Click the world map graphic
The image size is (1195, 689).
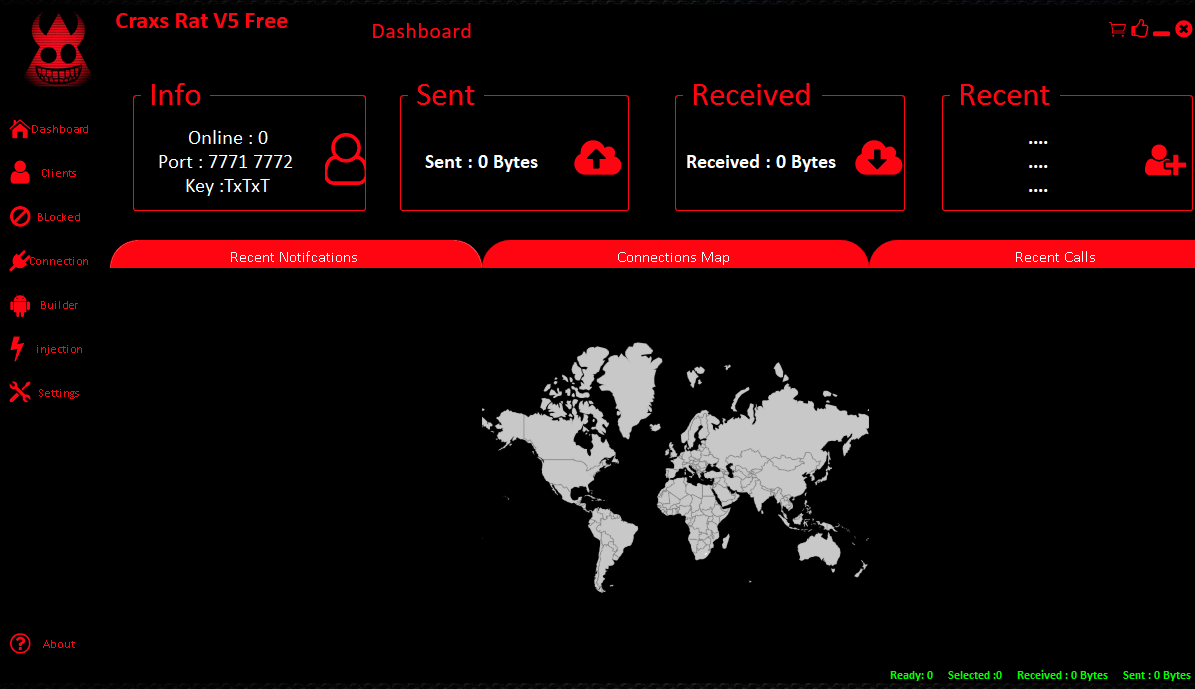tap(675, 467)
